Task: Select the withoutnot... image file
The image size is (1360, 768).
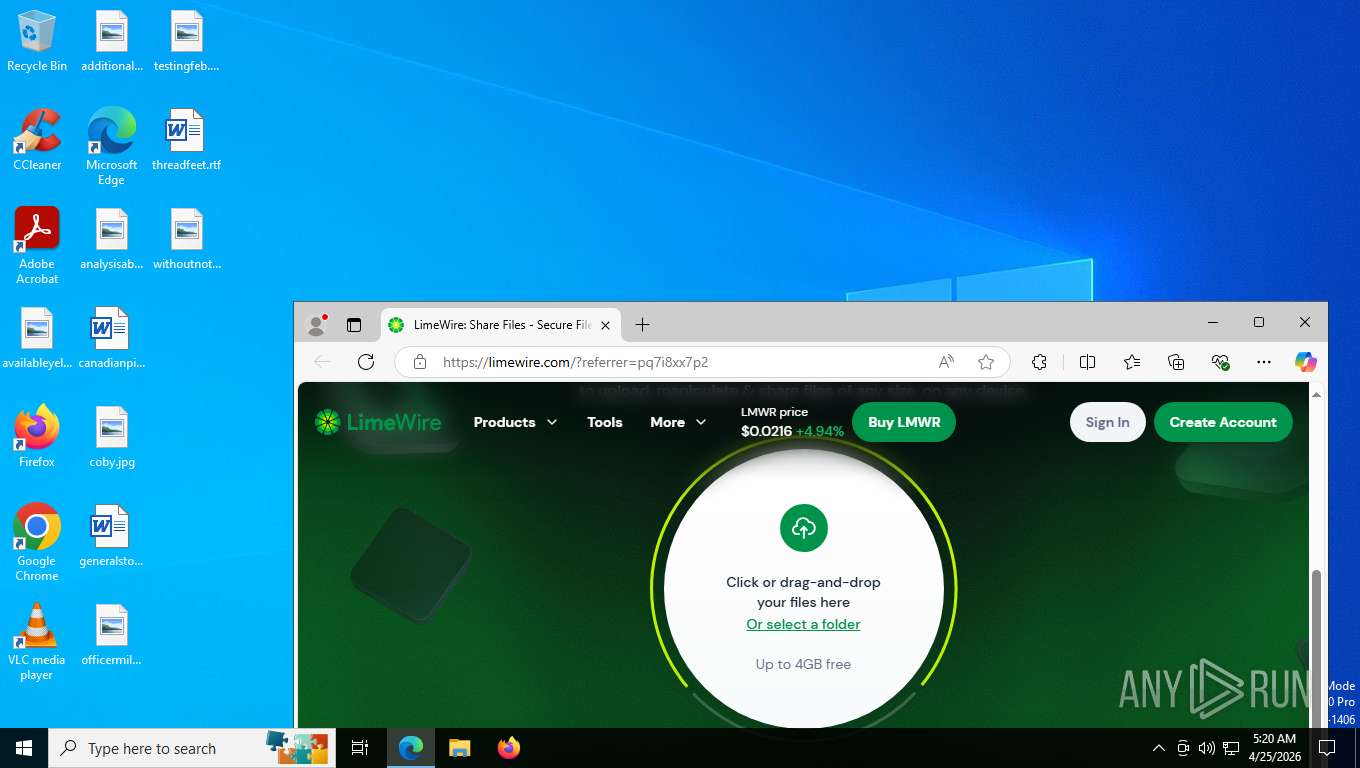Action: click(186, 239)
